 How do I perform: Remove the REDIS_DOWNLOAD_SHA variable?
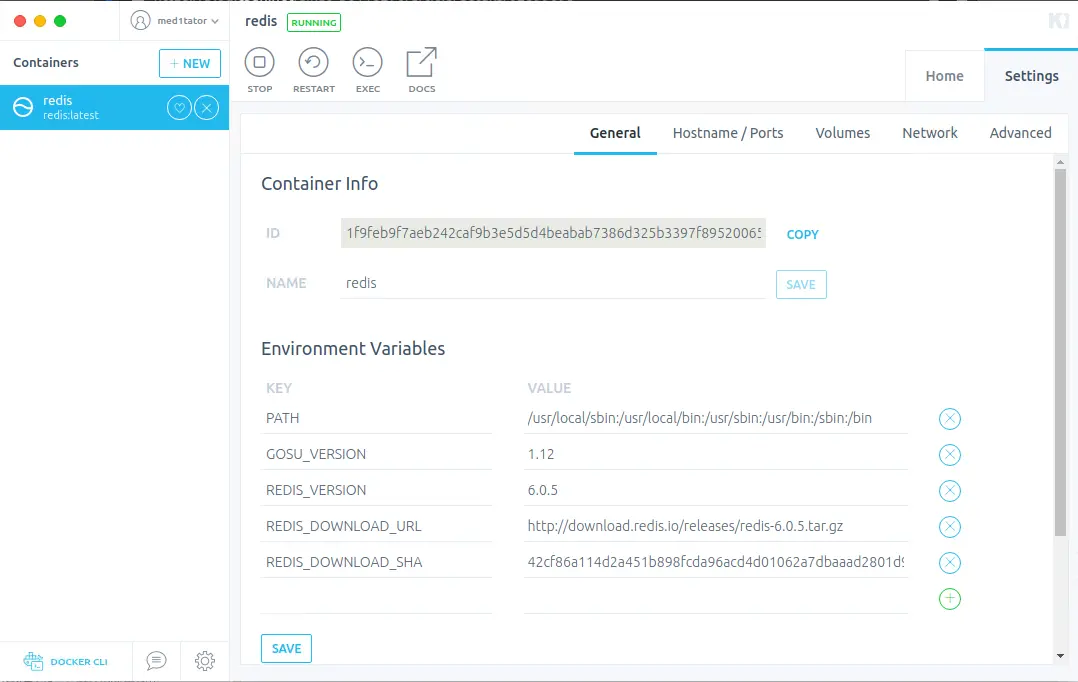(x=949, y=562)
